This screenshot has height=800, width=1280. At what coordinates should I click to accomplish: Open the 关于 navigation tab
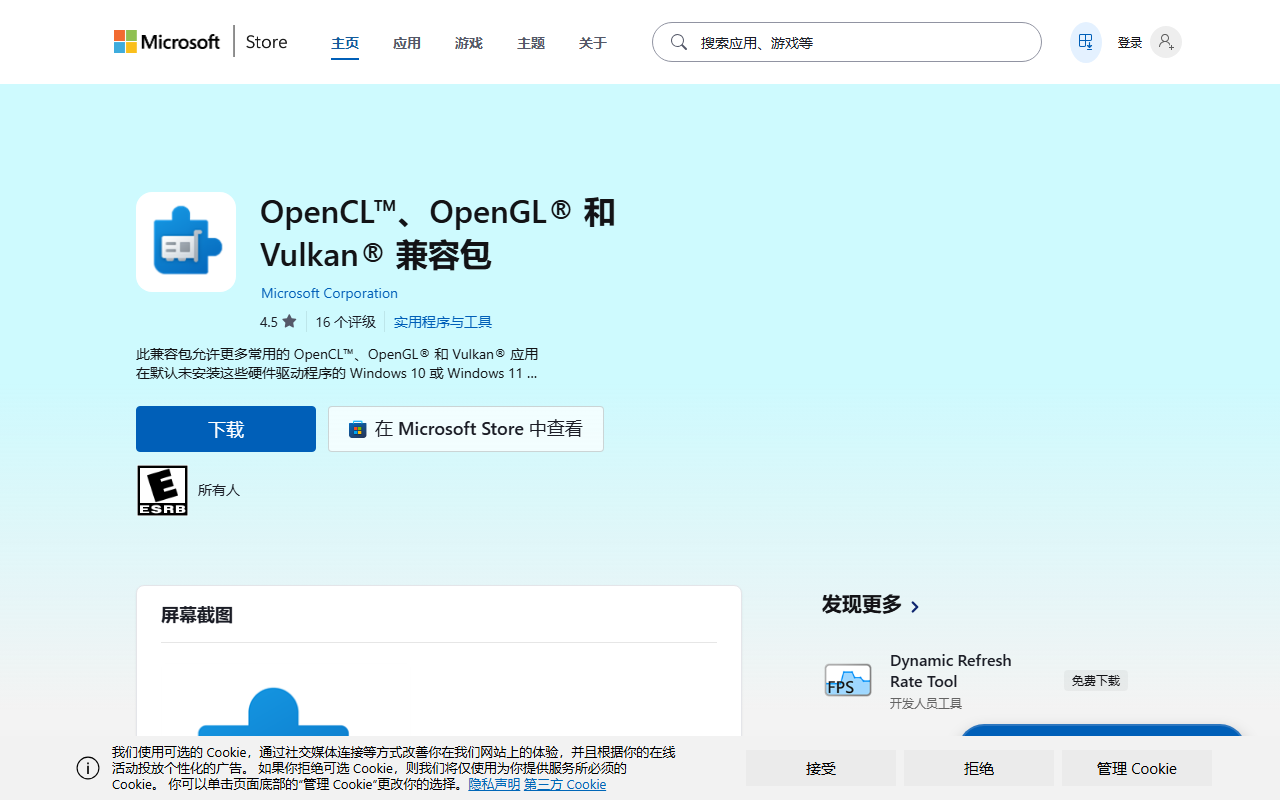click(593, 43)
